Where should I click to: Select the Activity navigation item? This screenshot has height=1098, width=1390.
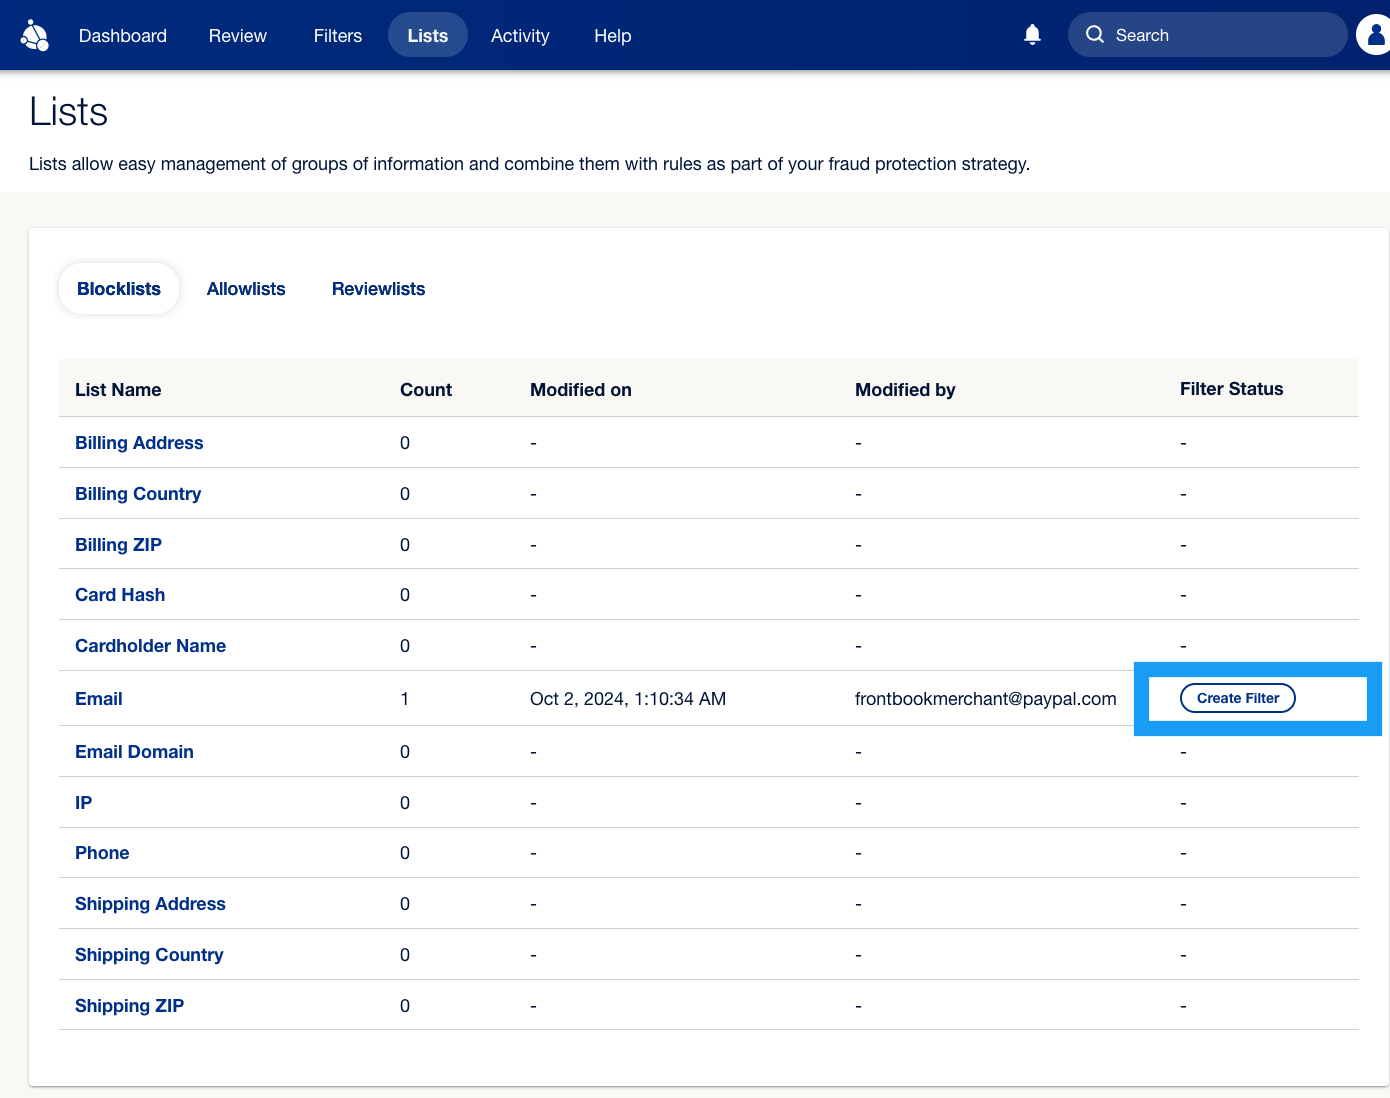click(520, 36)
